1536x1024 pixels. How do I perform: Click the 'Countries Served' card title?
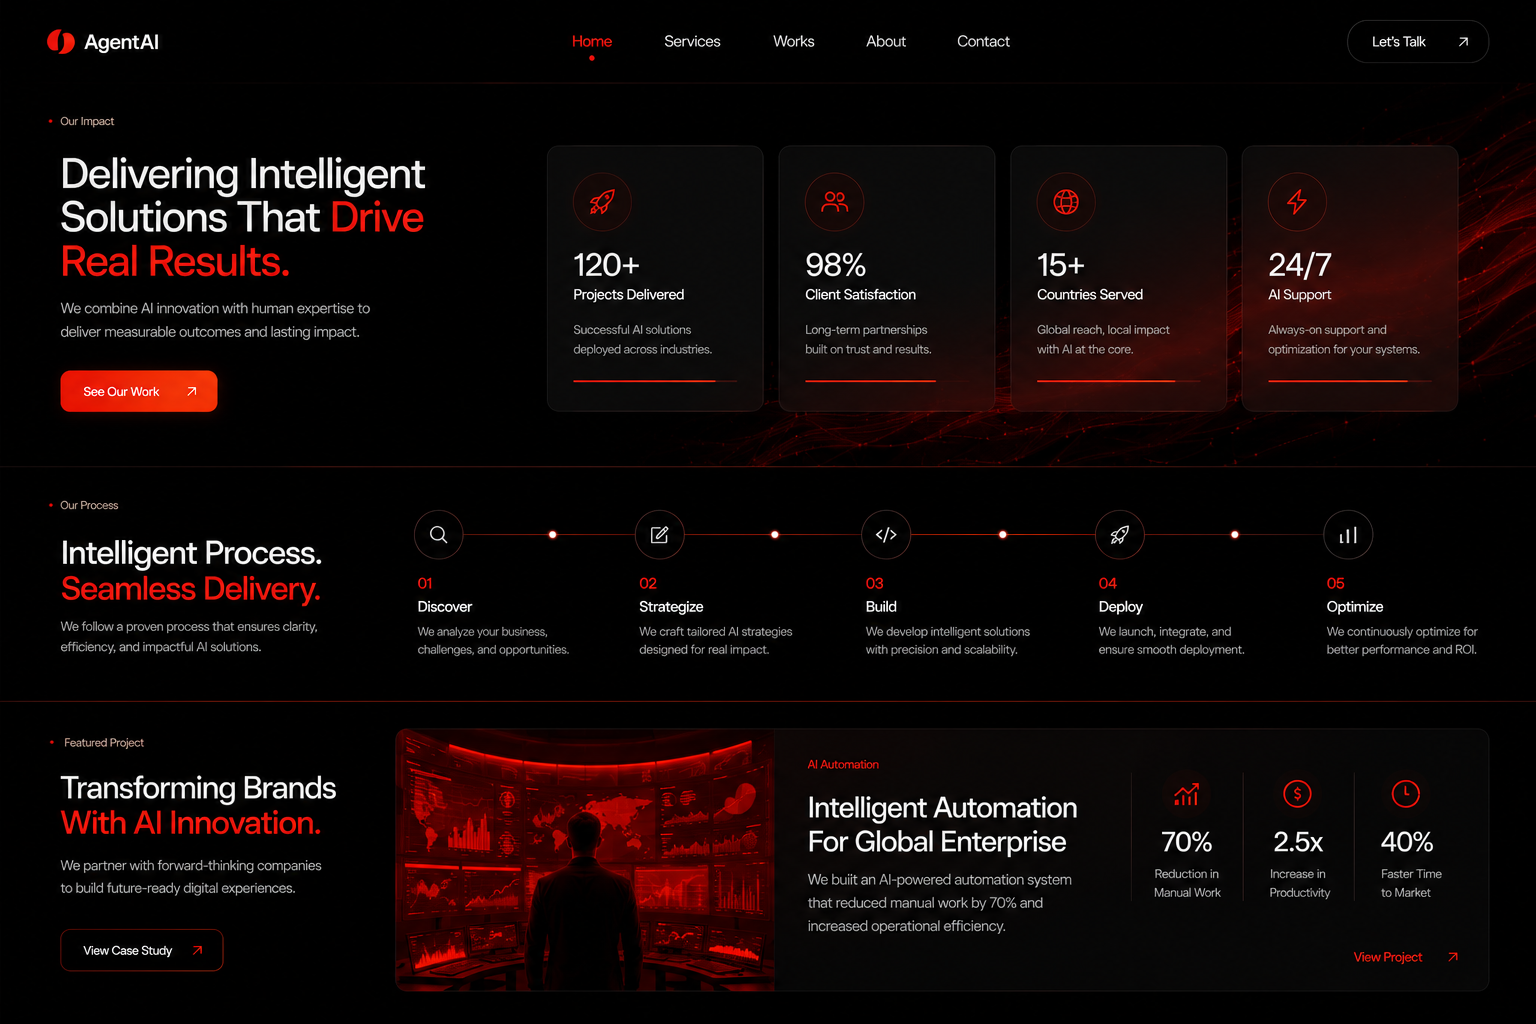[x=1089, y=295]
